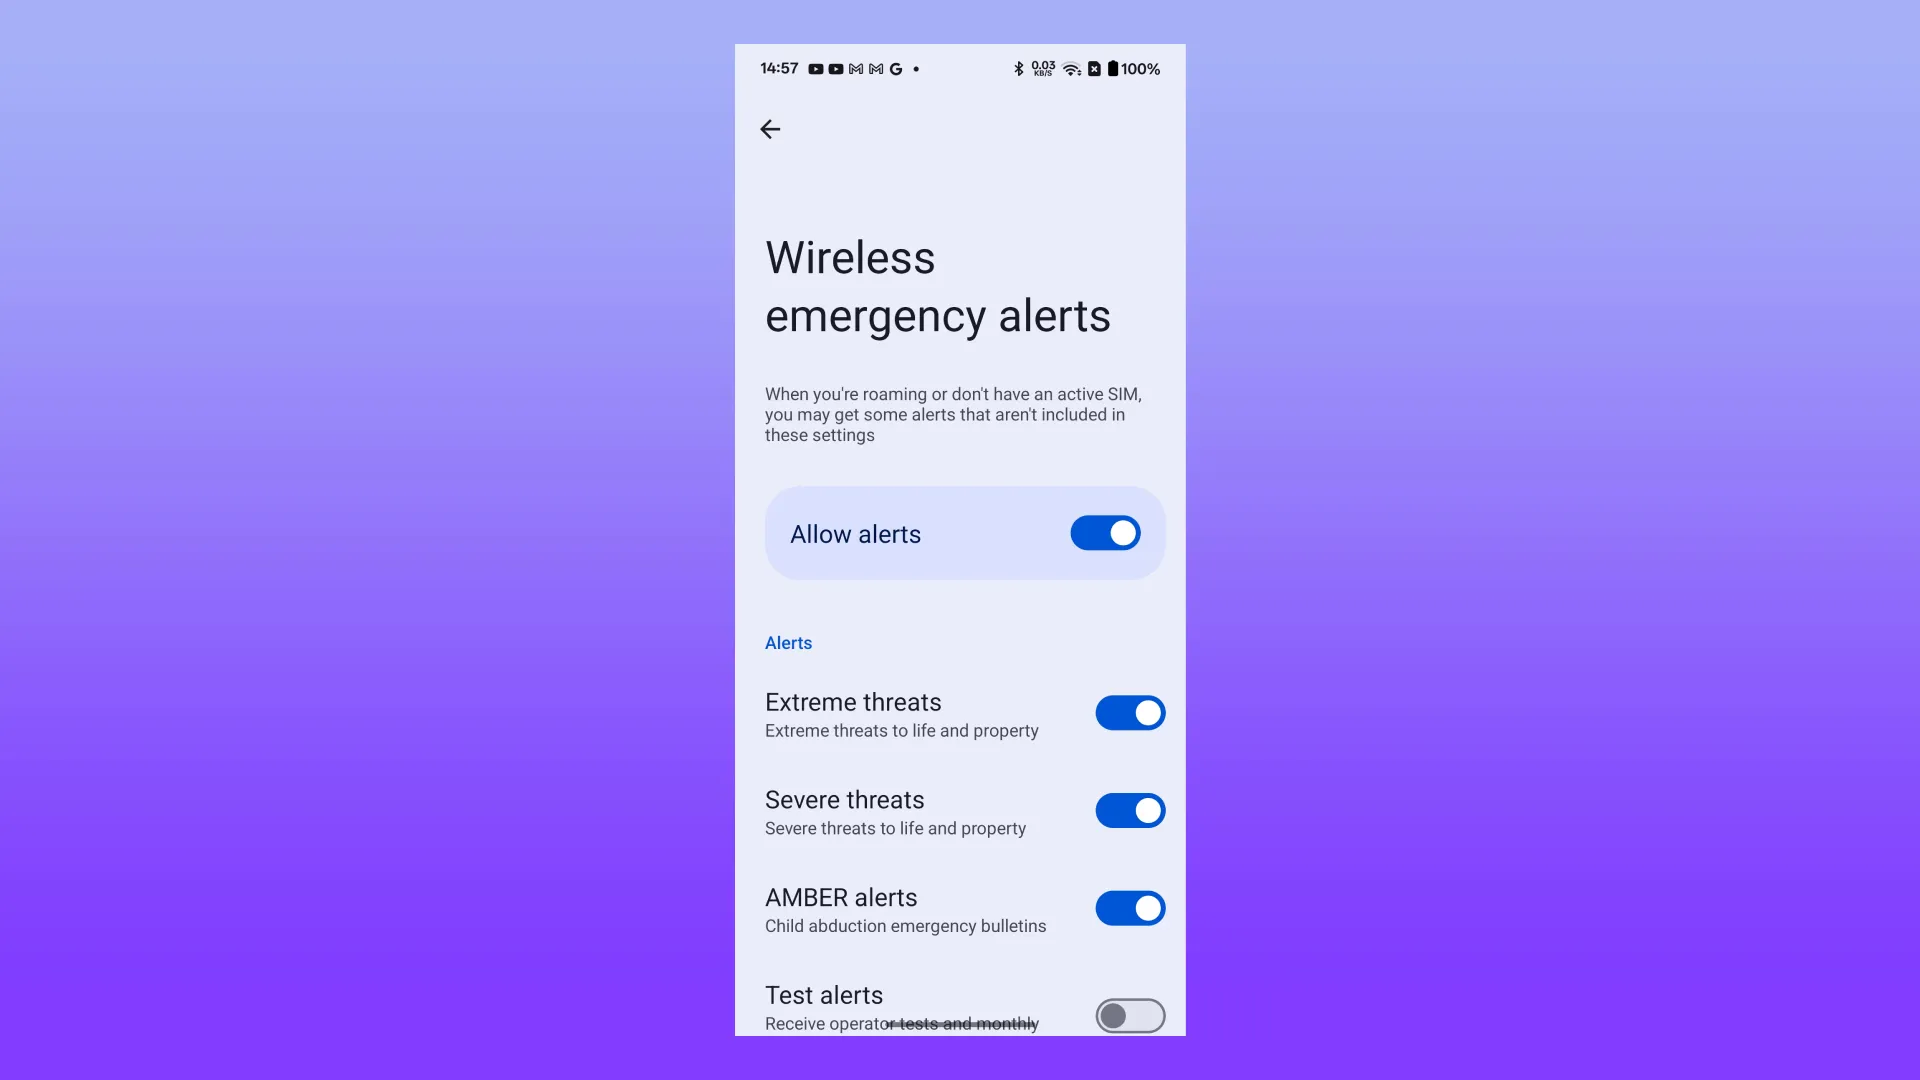The height and width of the screenshot is (1080, 1920).
Task: Tap the battery percentage icon
Action: 1131,69
